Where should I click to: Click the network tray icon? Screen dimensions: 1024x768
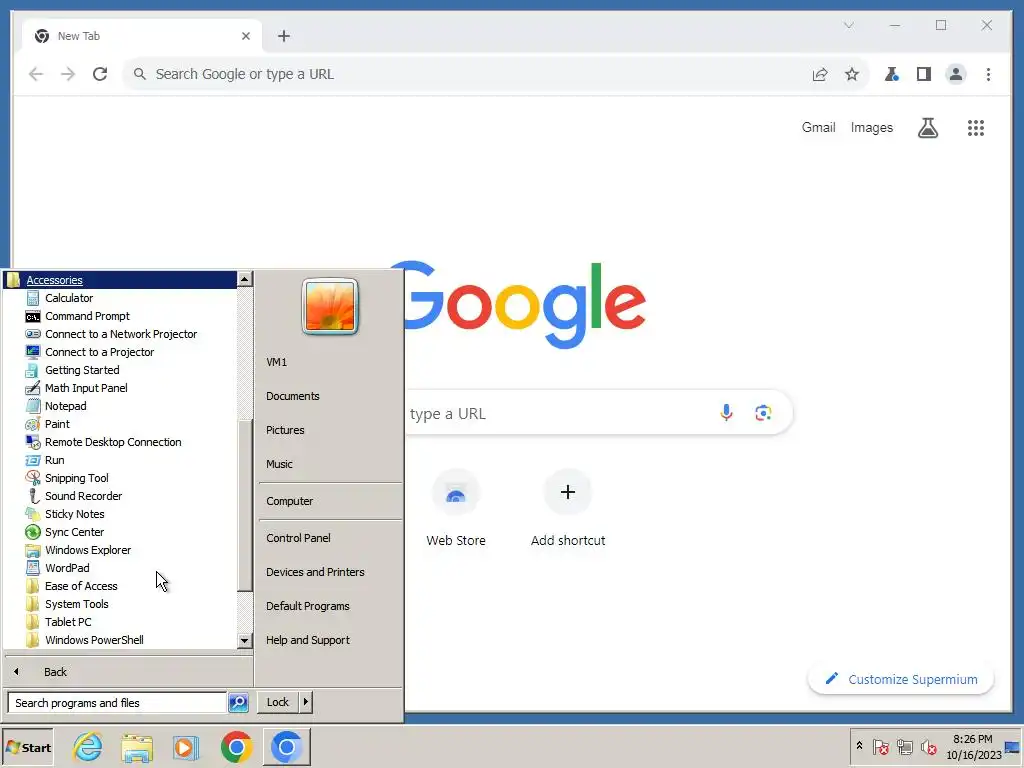[x=905, y=747]
